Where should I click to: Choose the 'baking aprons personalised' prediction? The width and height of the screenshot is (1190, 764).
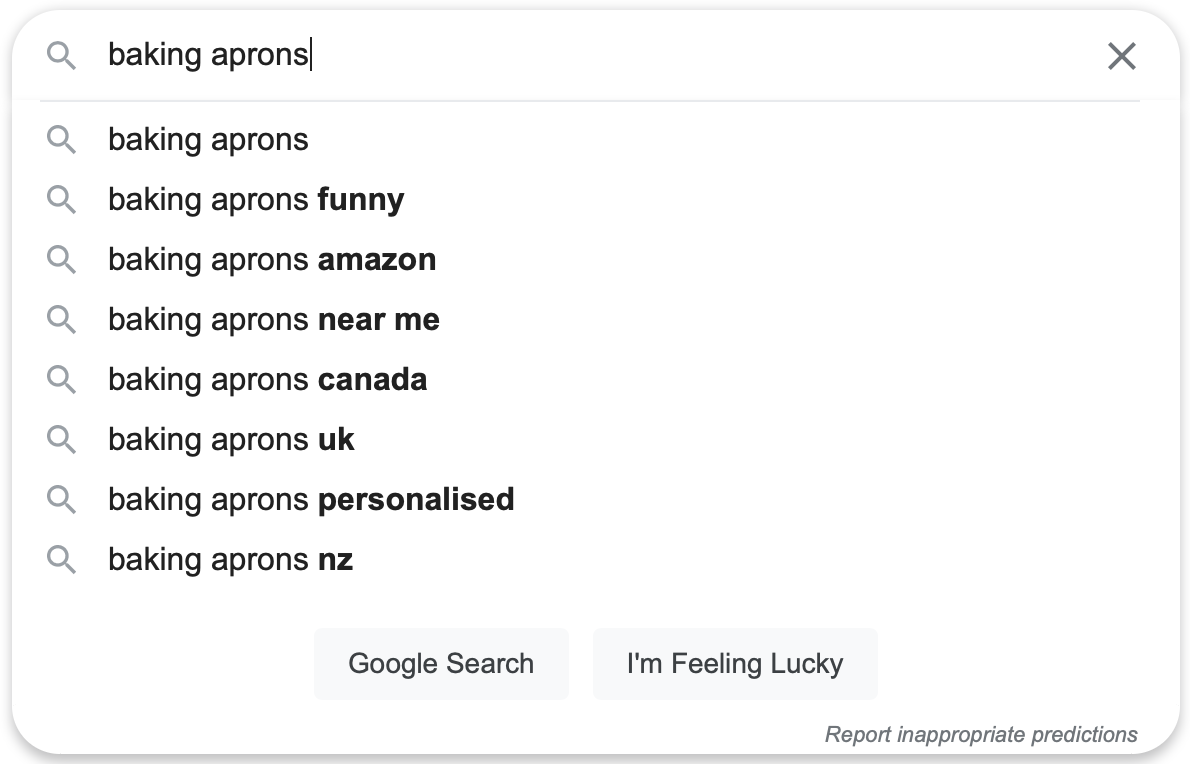click(x=311, y=499)
